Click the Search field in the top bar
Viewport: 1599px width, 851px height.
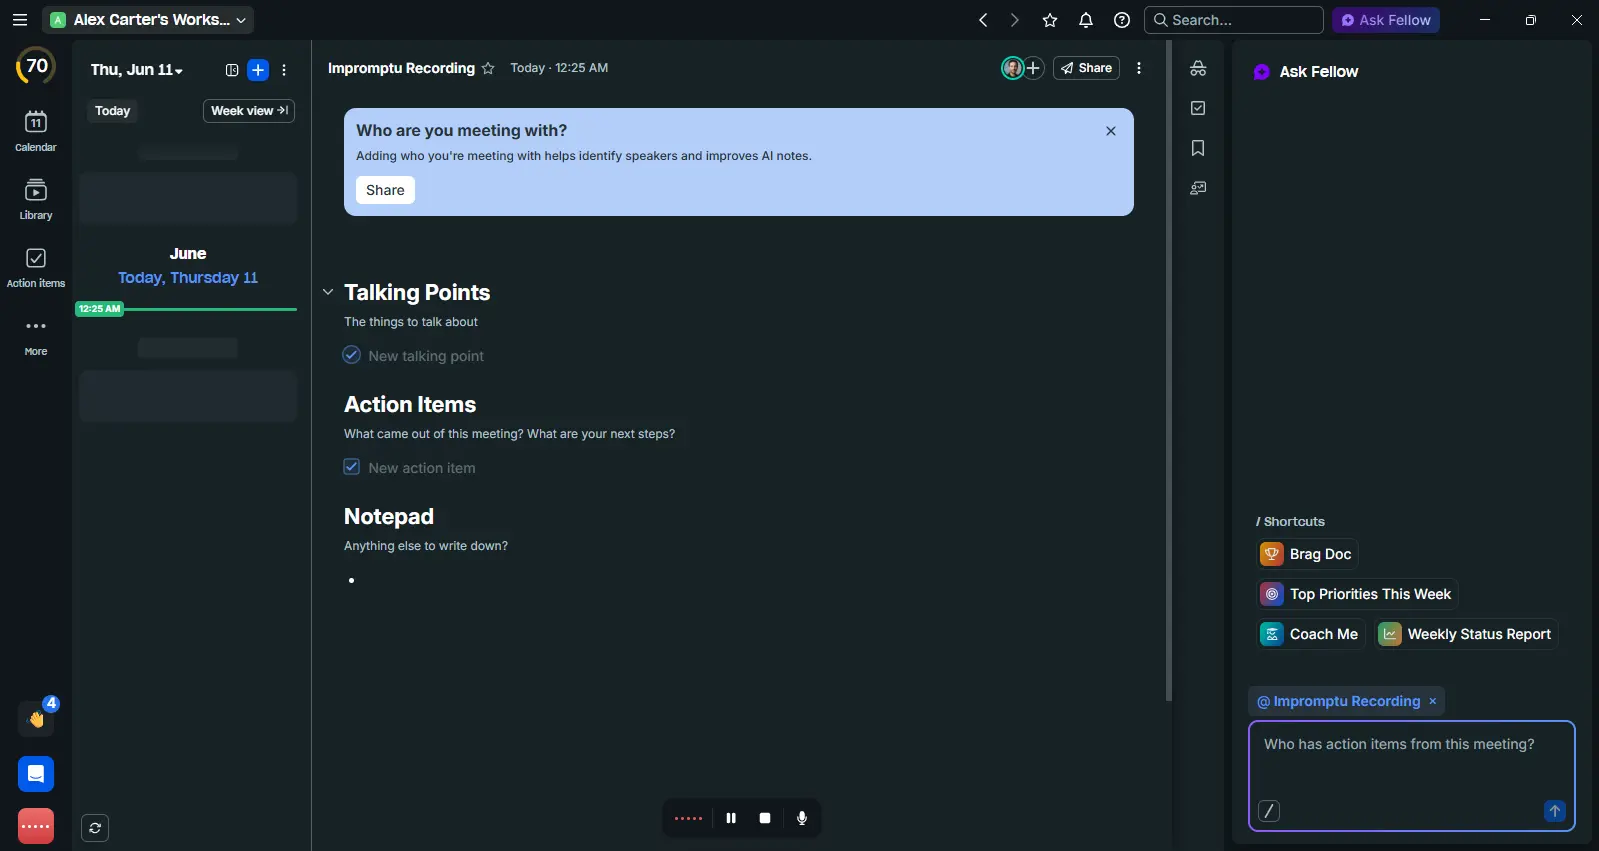tap(1234, 20)
